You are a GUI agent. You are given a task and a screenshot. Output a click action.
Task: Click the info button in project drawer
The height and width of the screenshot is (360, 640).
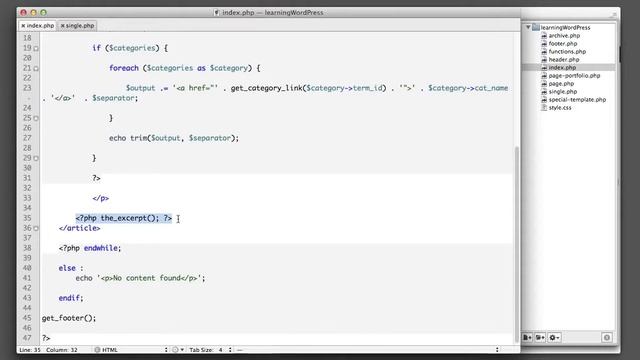tap(607, 338)
